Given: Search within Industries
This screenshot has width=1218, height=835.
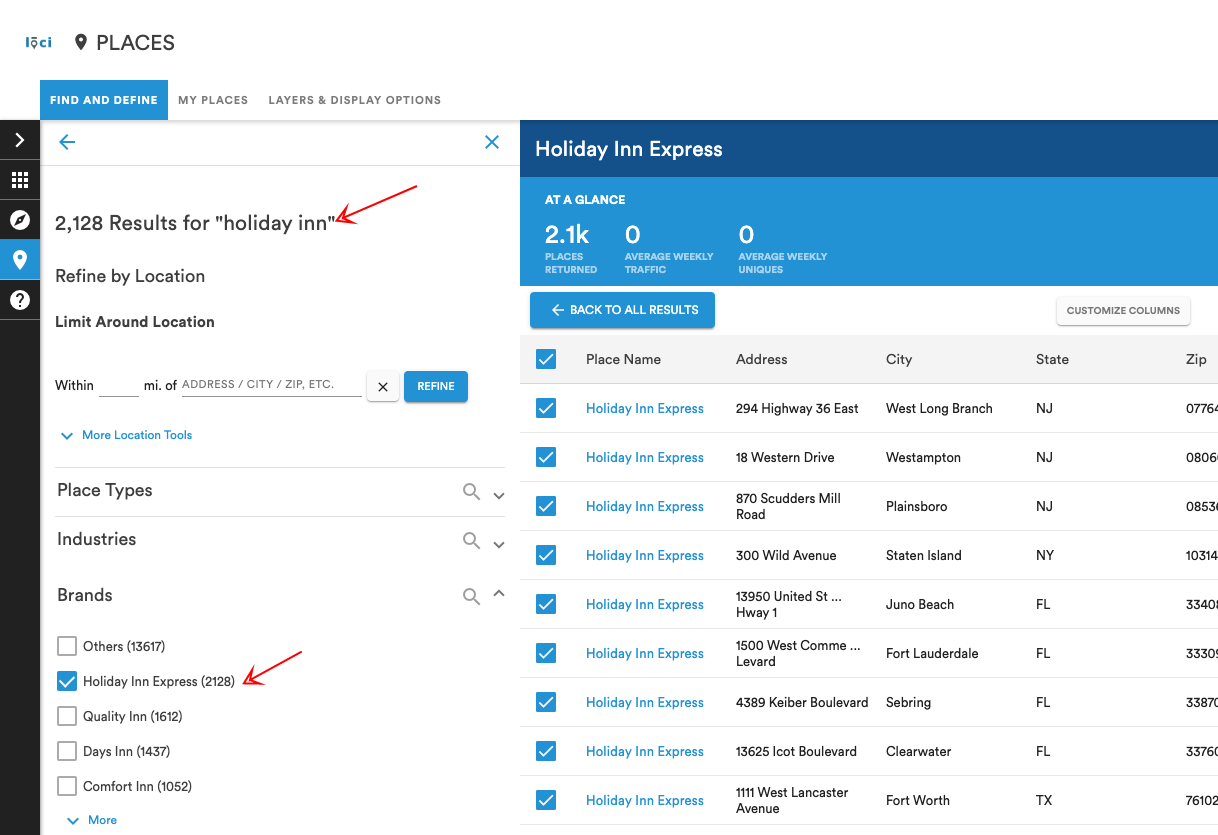Looking at the screenshot, I should pos(471,540).
